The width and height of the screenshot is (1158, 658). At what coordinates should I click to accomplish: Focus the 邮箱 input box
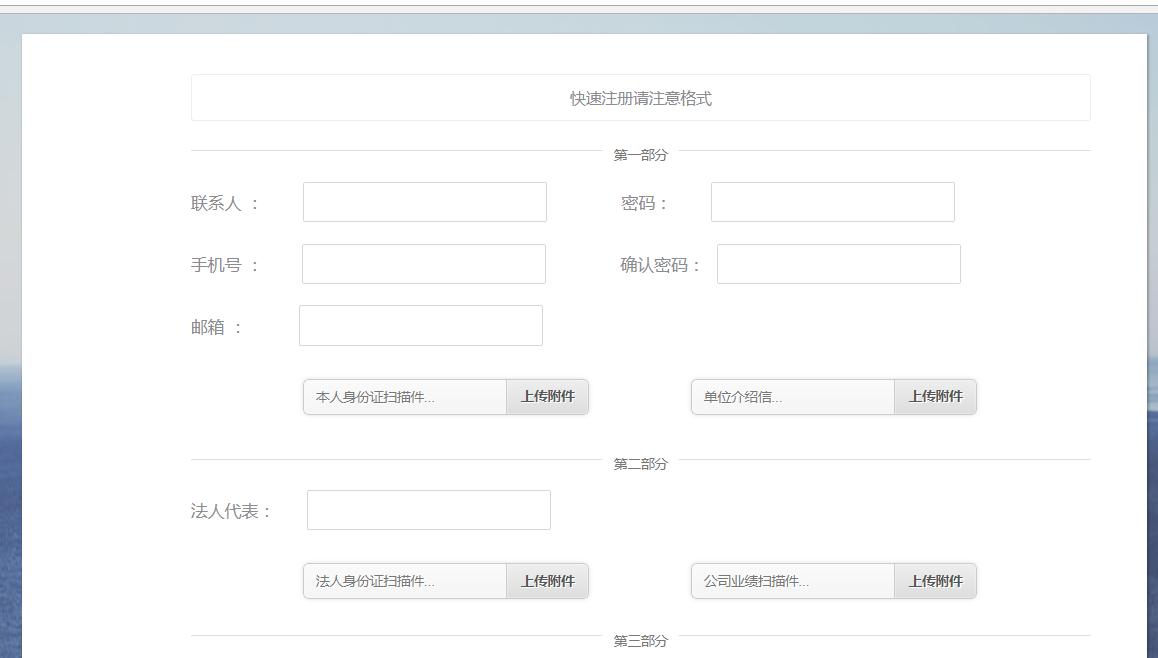420,326
